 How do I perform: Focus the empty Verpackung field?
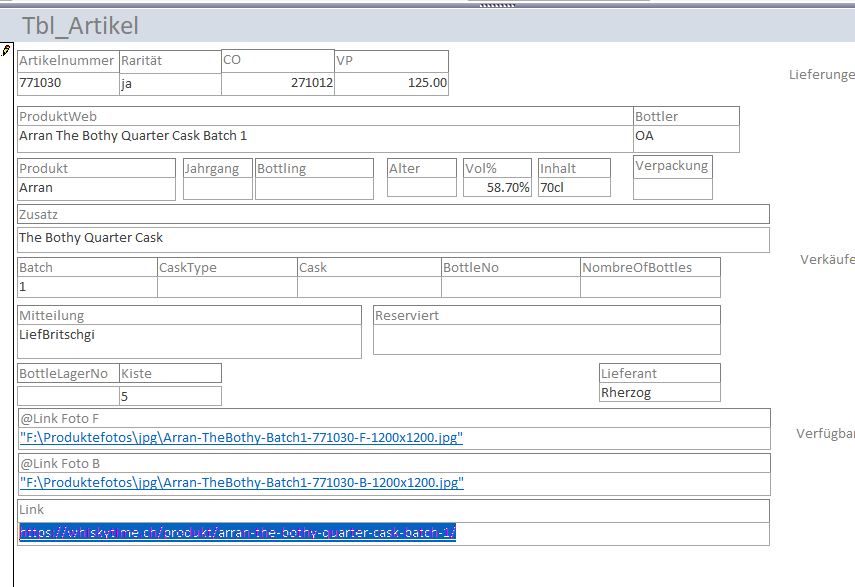coord(673,189)
